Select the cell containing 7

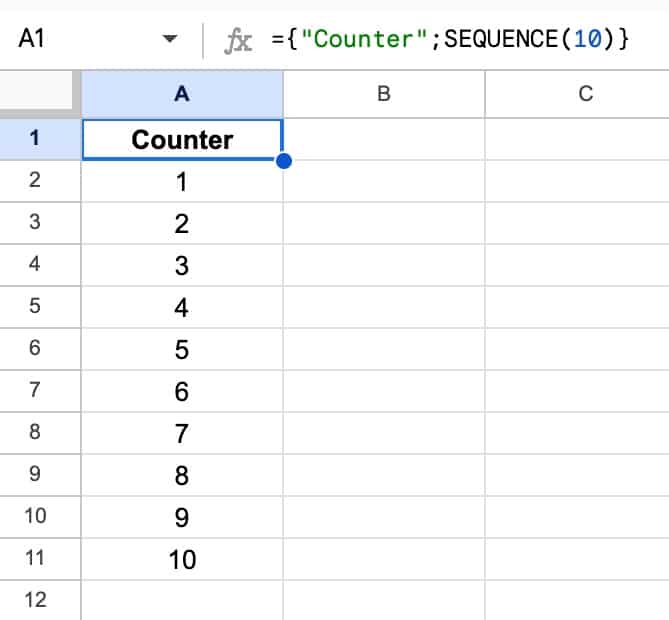tap(181, 433)
